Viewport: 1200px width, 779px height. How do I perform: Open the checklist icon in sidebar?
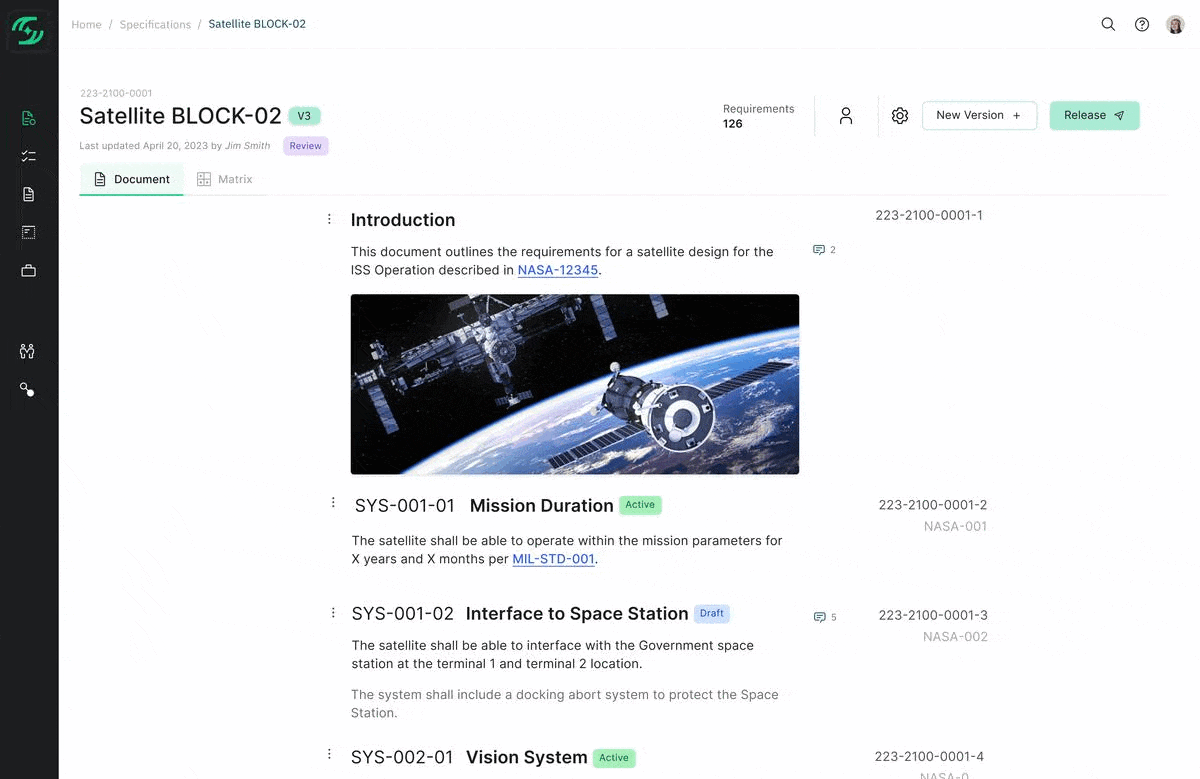[x=28, y=156]
